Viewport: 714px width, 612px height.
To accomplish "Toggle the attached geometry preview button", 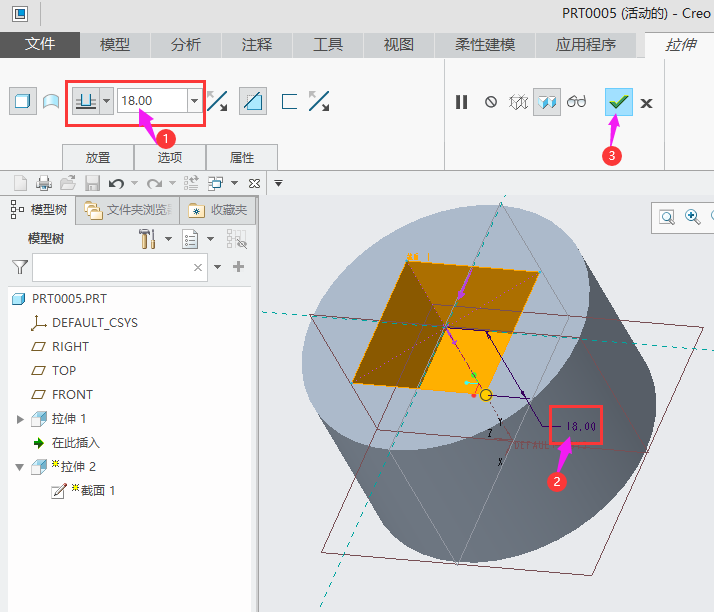I will pos(546,102).
